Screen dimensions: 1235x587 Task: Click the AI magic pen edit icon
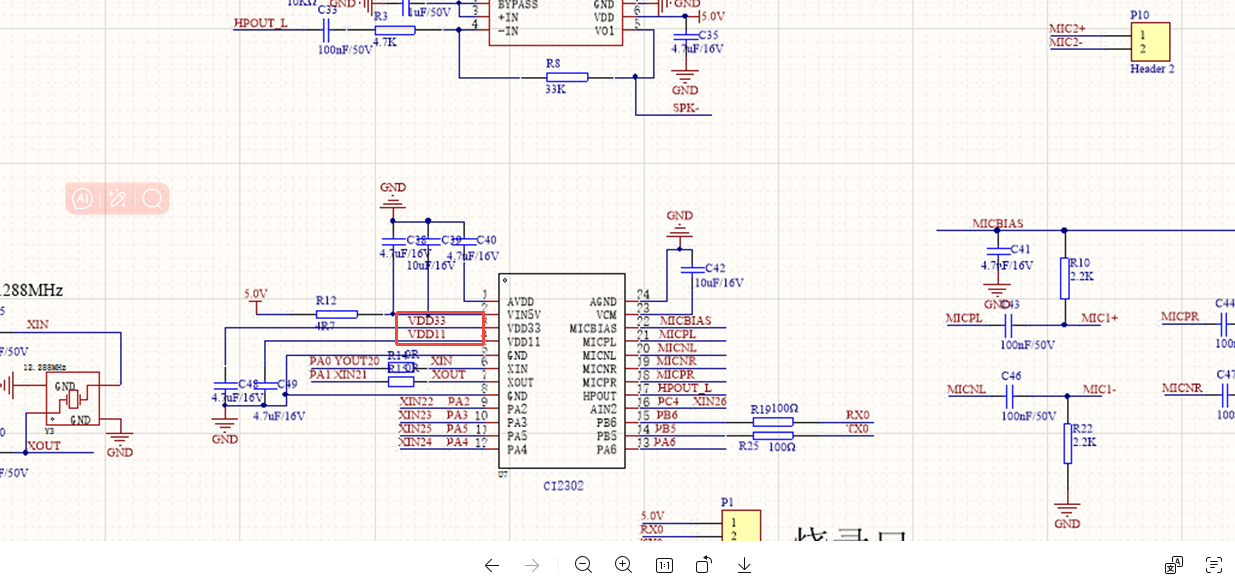pyautogui.click(x=118, y=199)
